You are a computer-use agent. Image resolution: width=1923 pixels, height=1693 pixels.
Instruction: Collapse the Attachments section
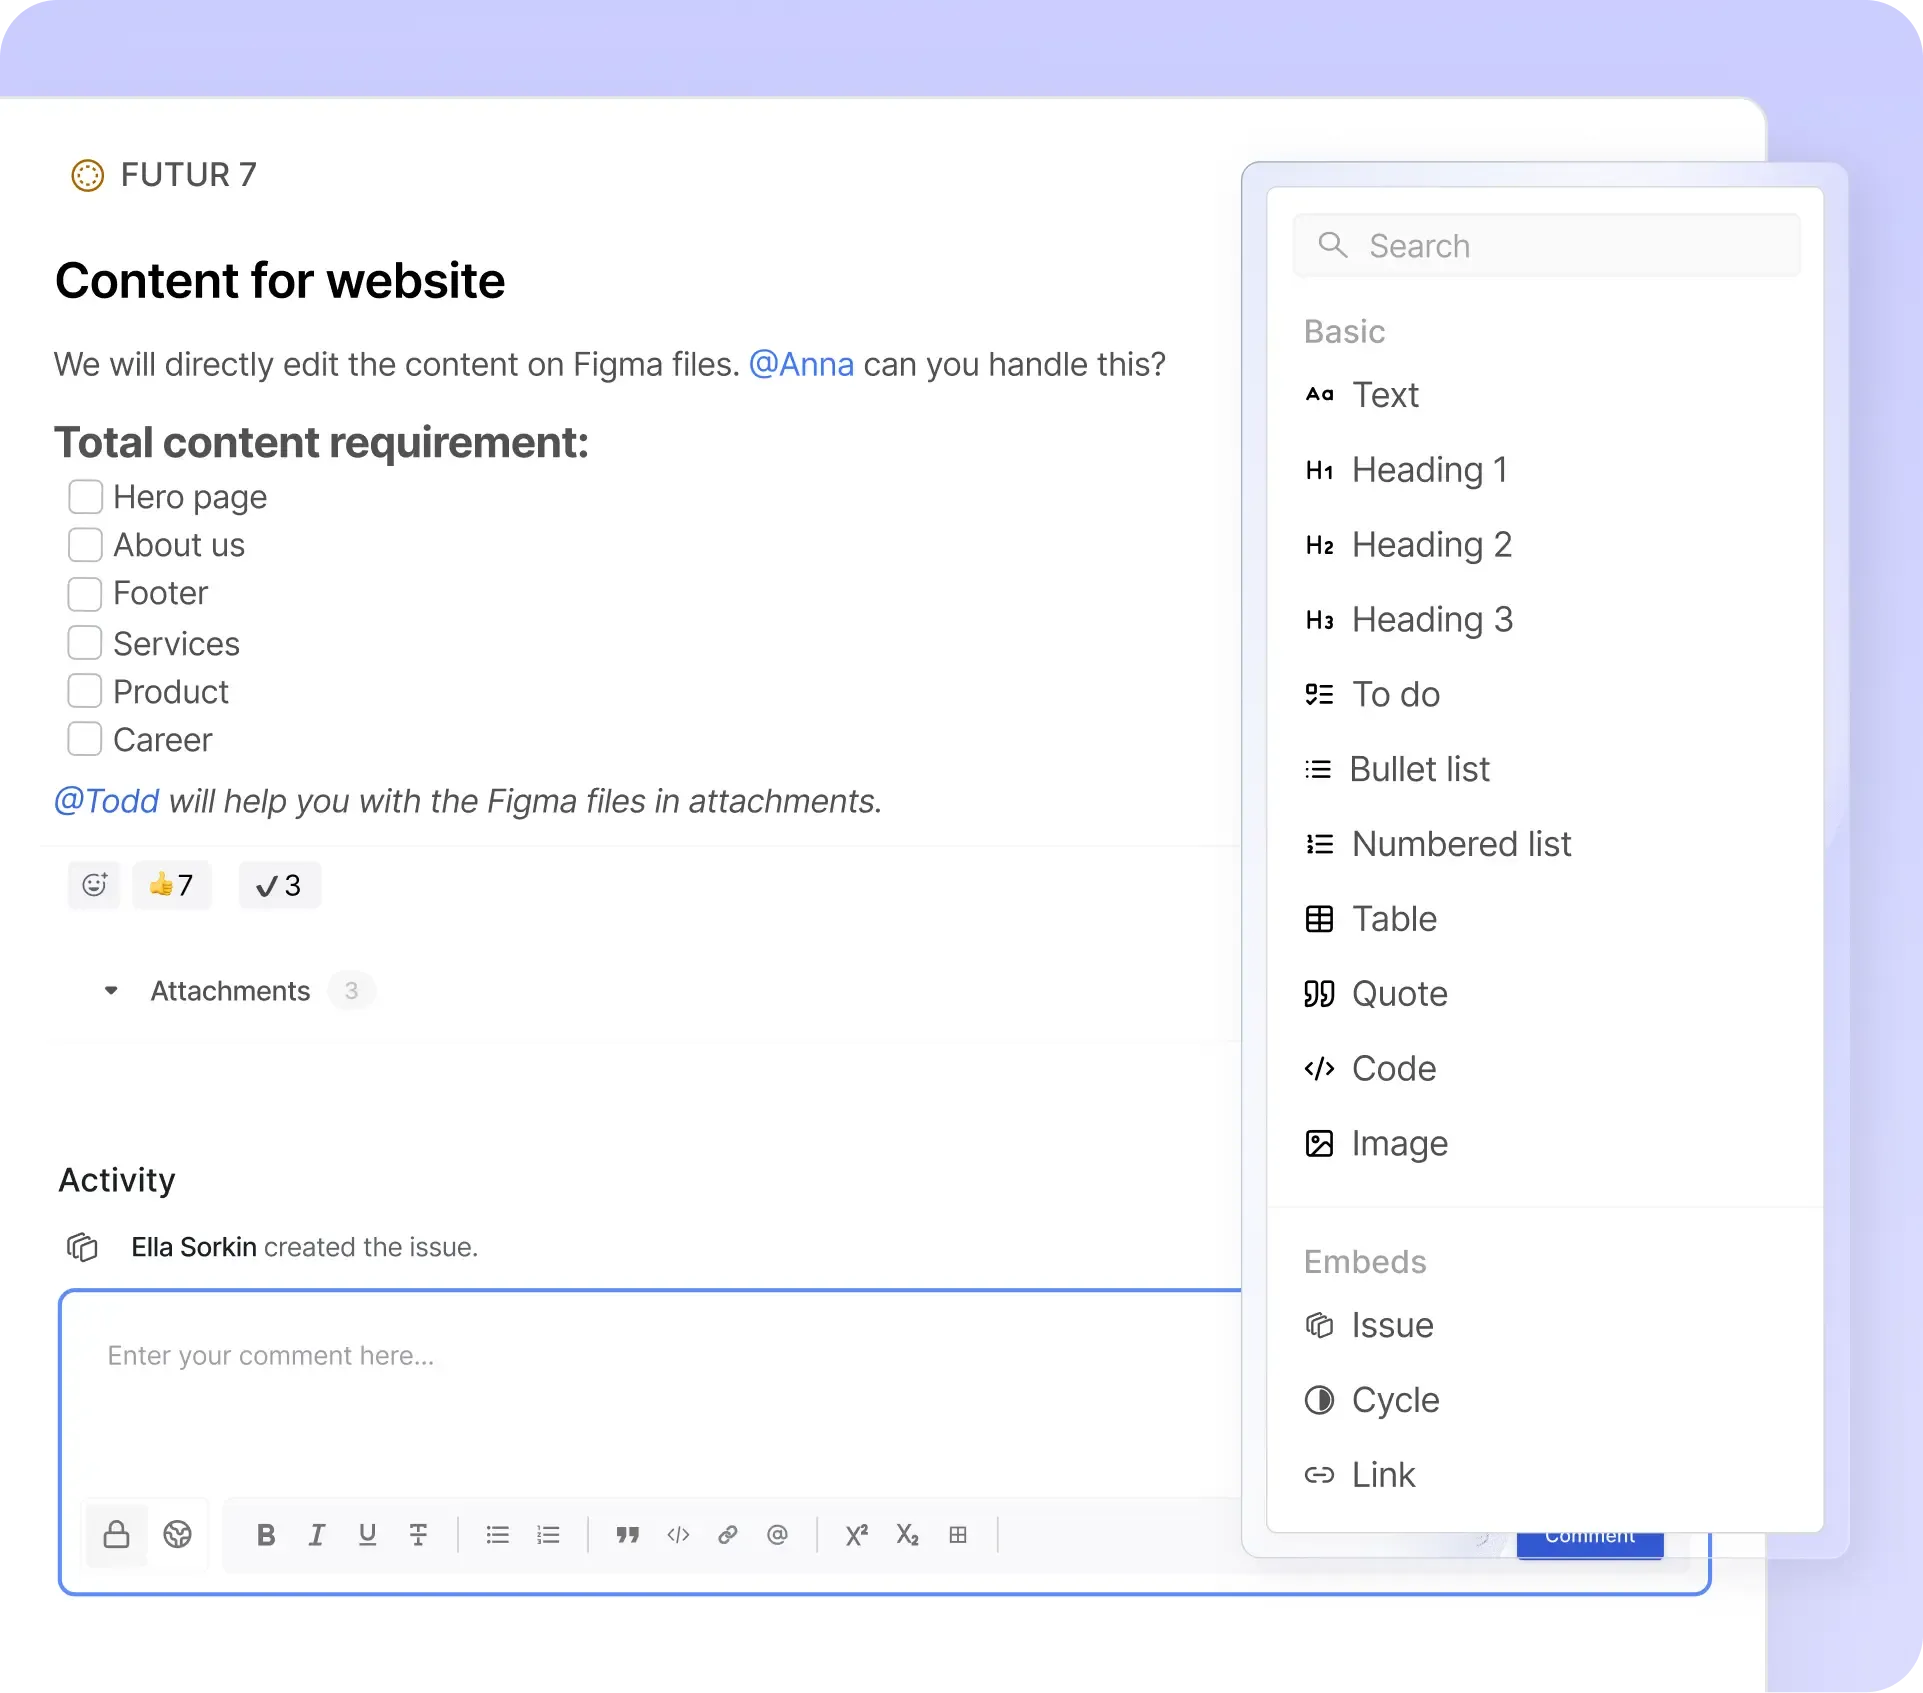111,991
